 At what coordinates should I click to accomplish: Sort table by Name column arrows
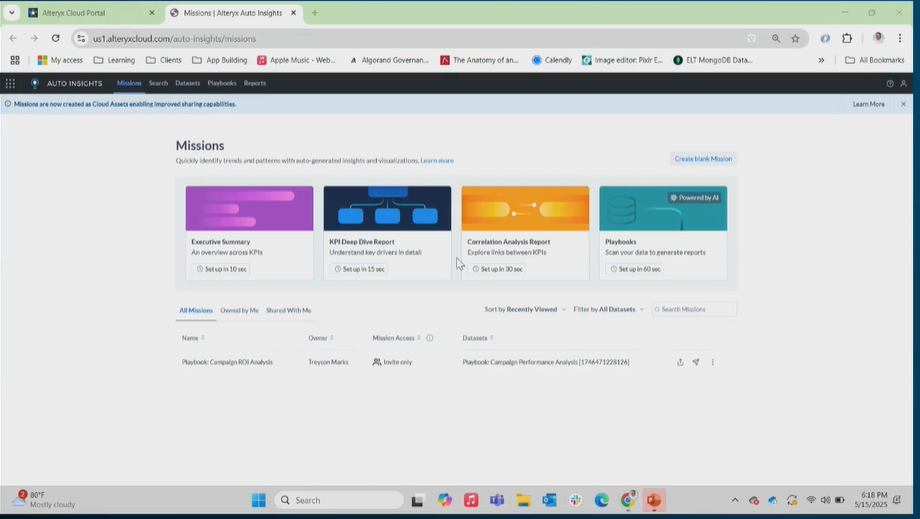coord(203,338)
